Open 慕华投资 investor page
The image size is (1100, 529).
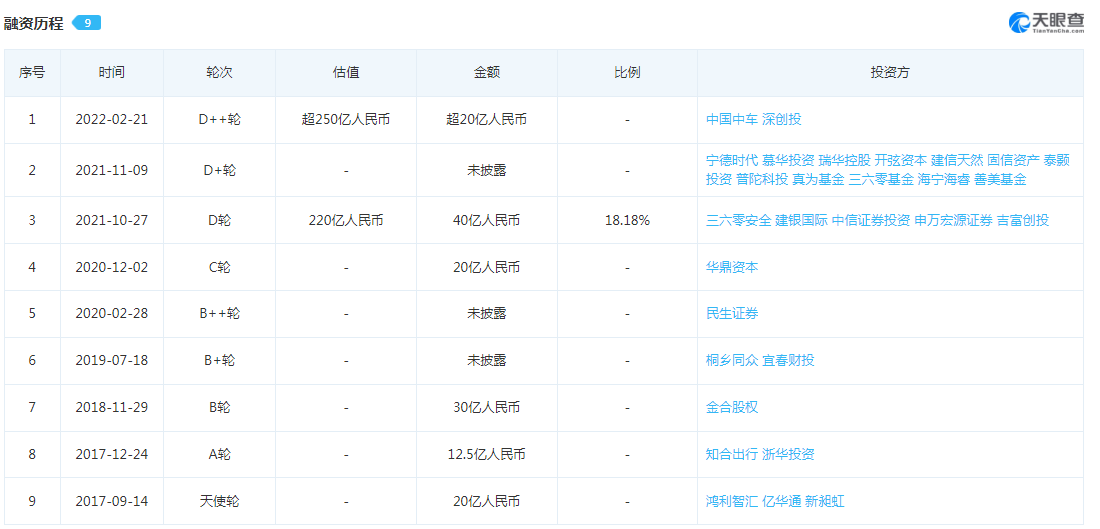(789, 161)
